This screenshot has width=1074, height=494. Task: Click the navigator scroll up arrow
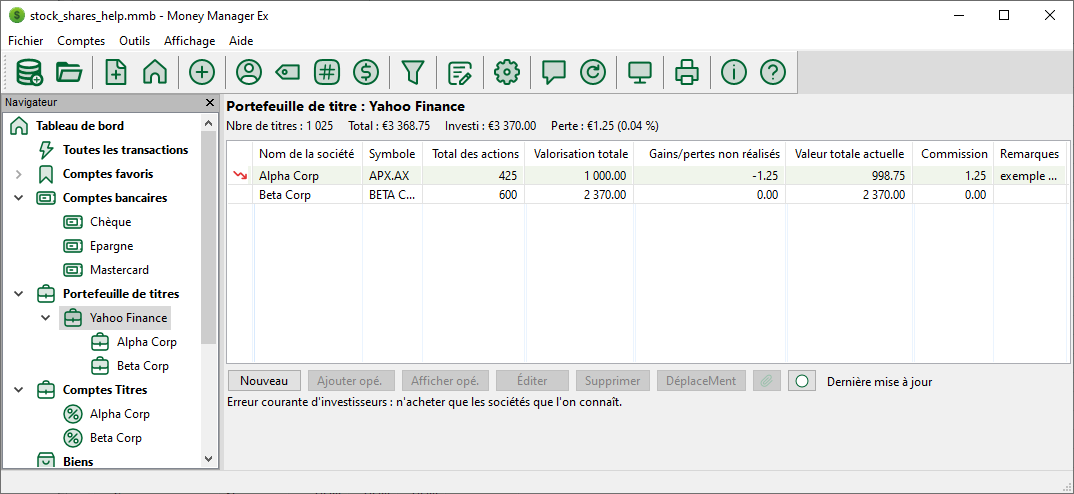coord(209,123)
